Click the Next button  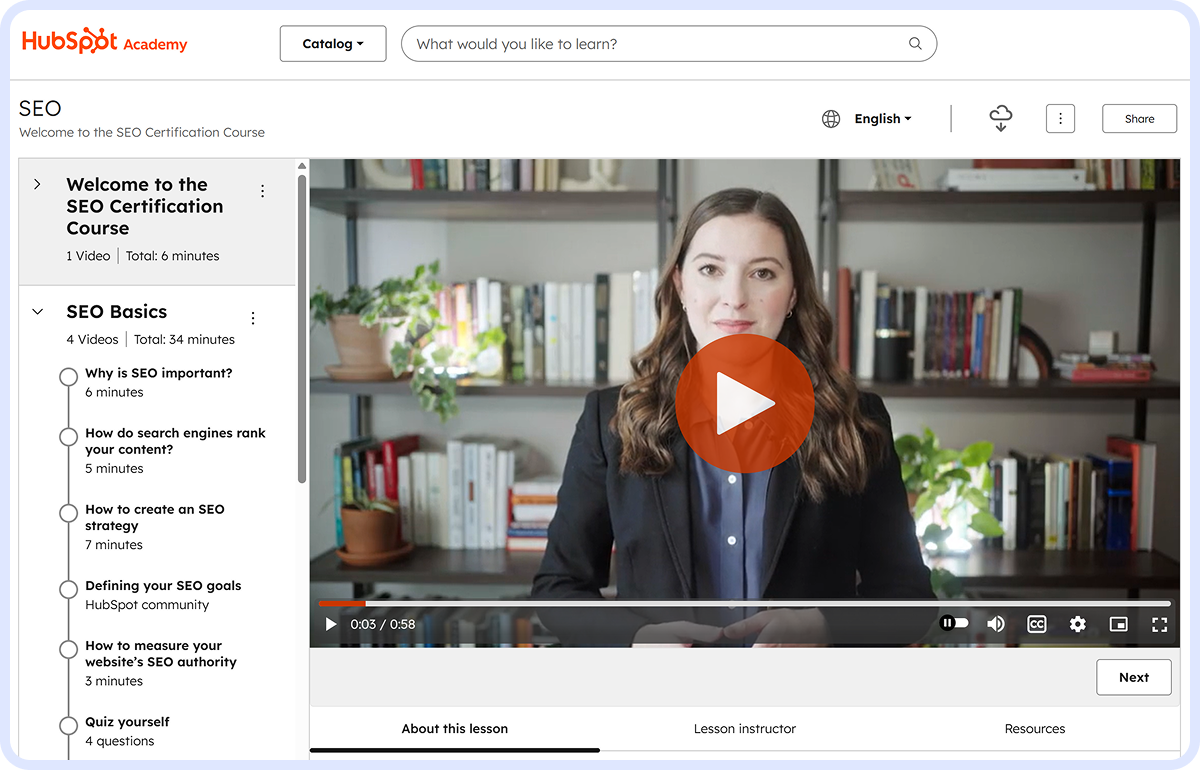click(x=1133, y=677)
